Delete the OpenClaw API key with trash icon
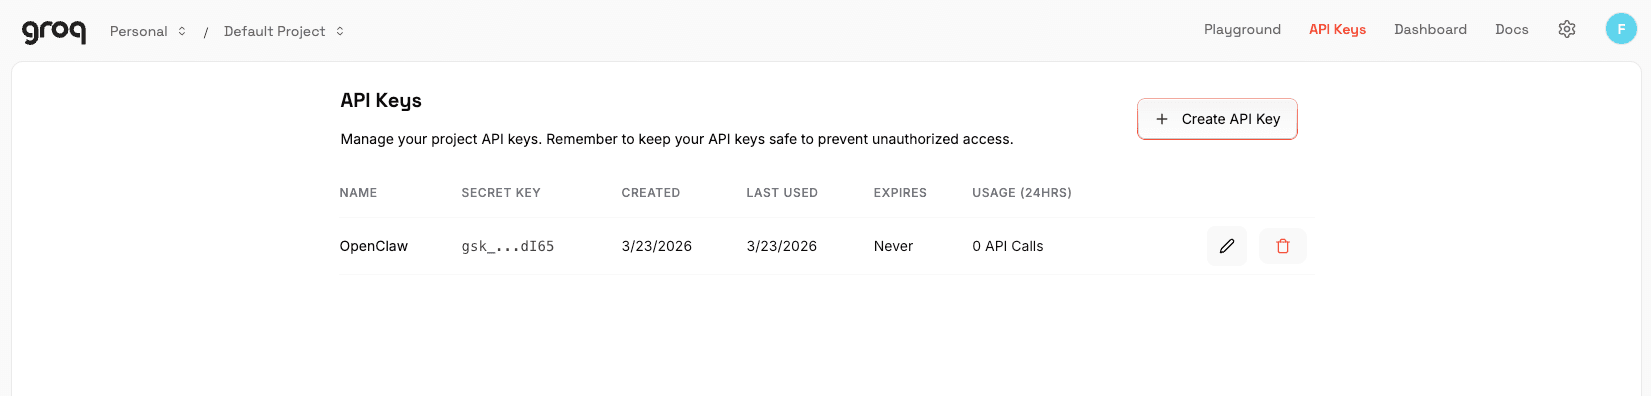This screenshot has height=396, width=1651. tap(1283, 246)
